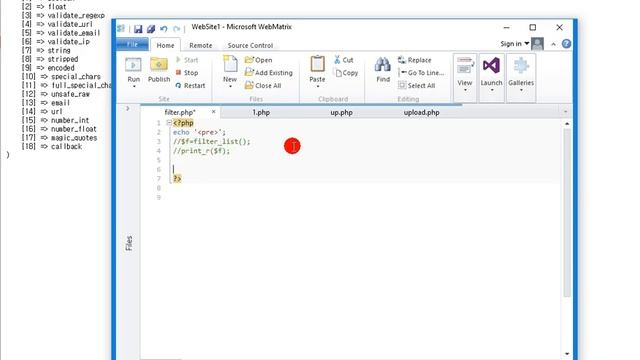Restart the site from the ribbon
The height and width of the screenshot is (360, 640).
pos(190,85)
